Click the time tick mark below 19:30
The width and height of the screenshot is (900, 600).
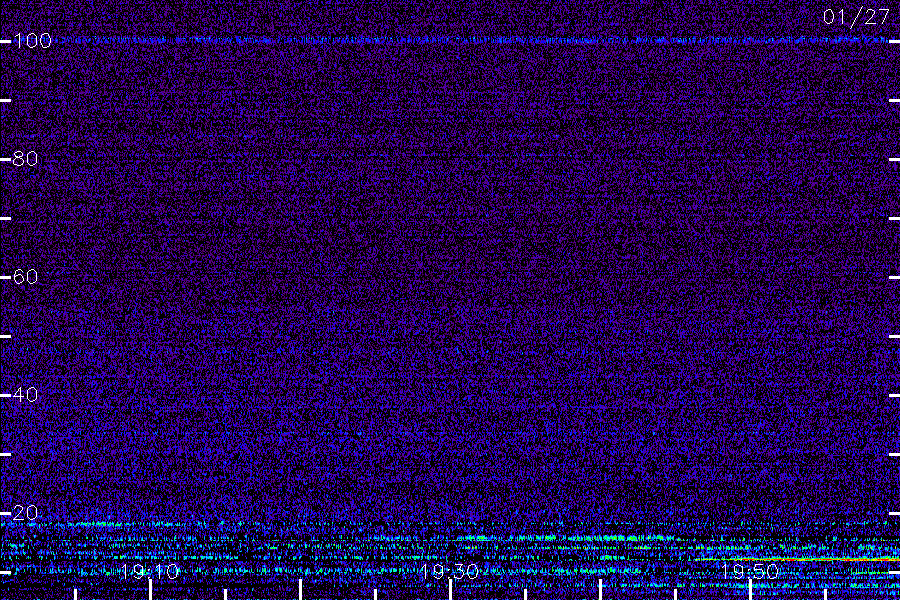tap(451, 590)
